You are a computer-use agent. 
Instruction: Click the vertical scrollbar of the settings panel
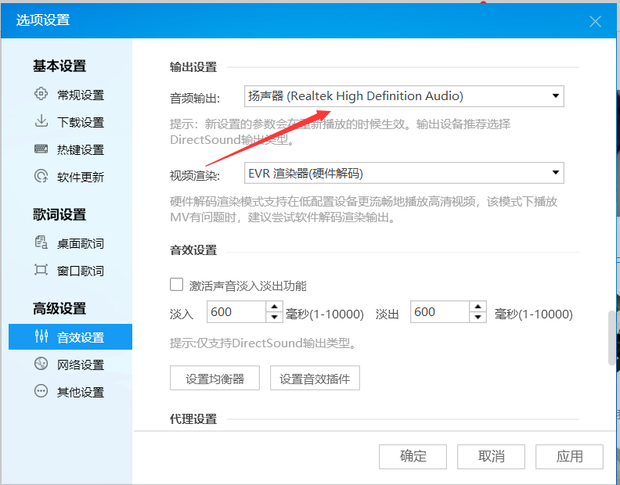[612, 340]
